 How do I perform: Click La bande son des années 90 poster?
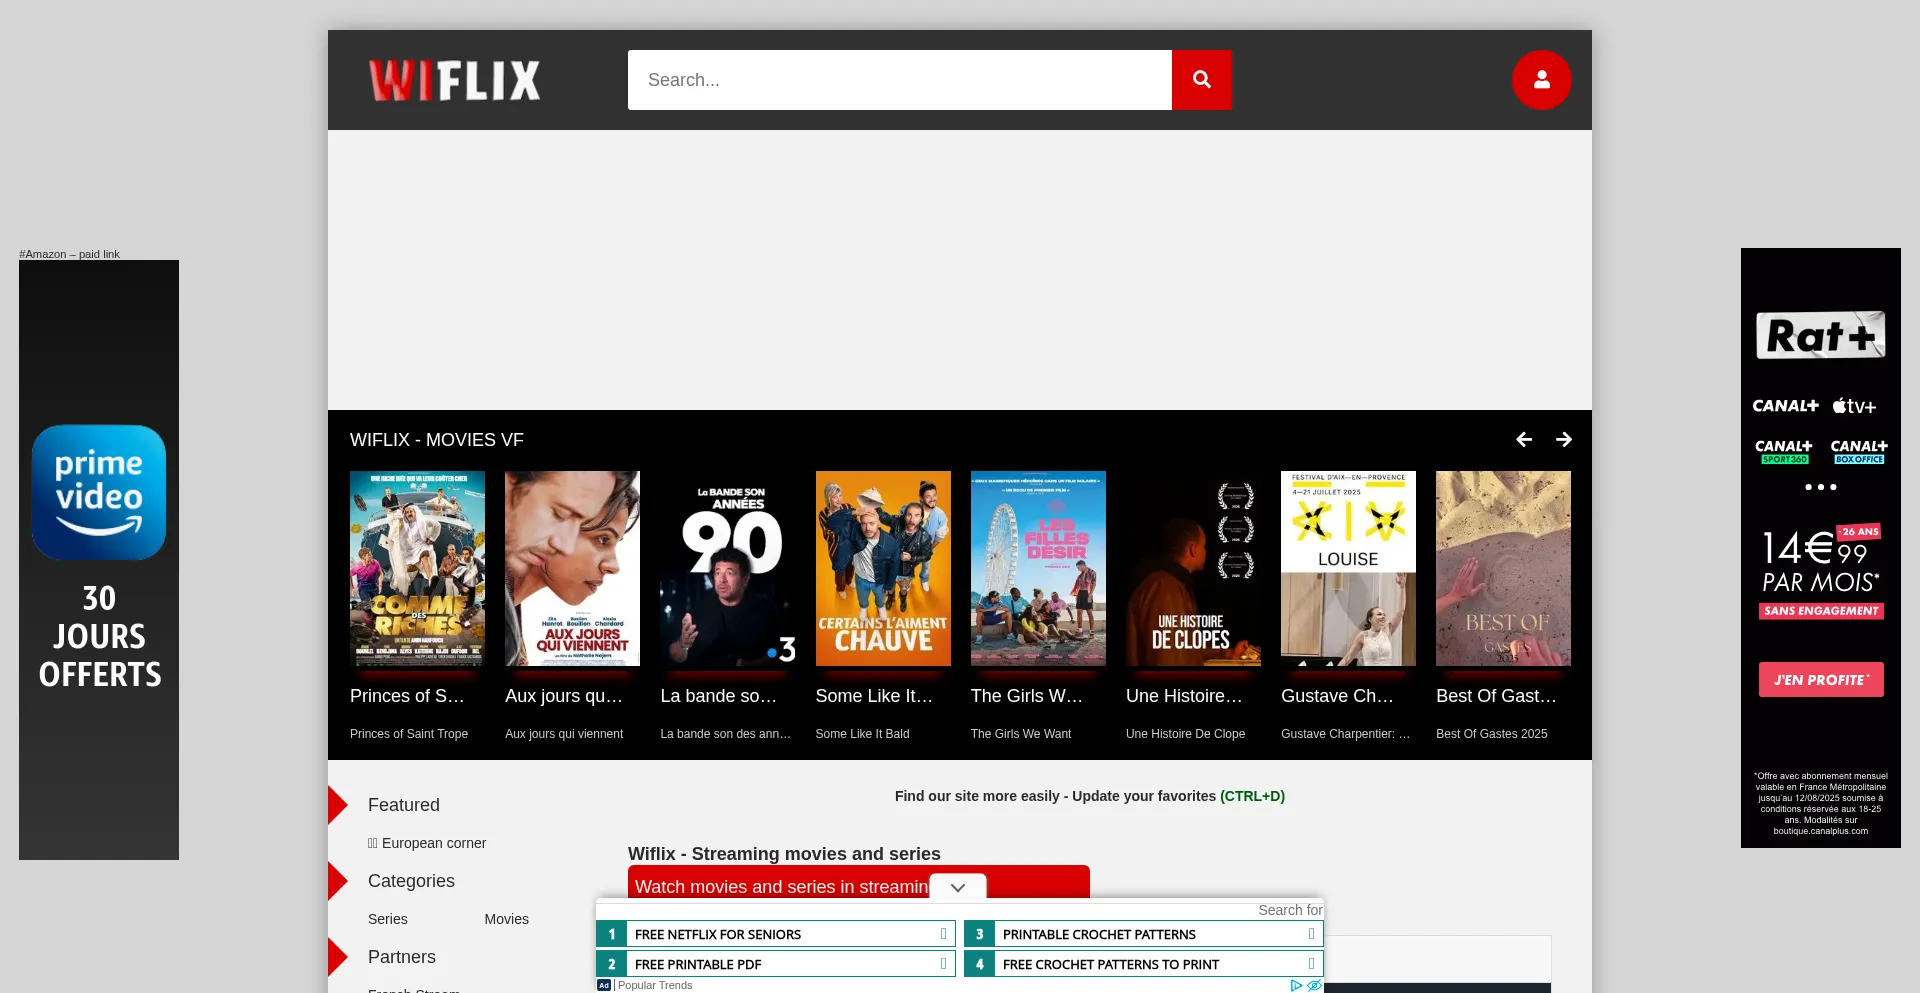(727, 568)
